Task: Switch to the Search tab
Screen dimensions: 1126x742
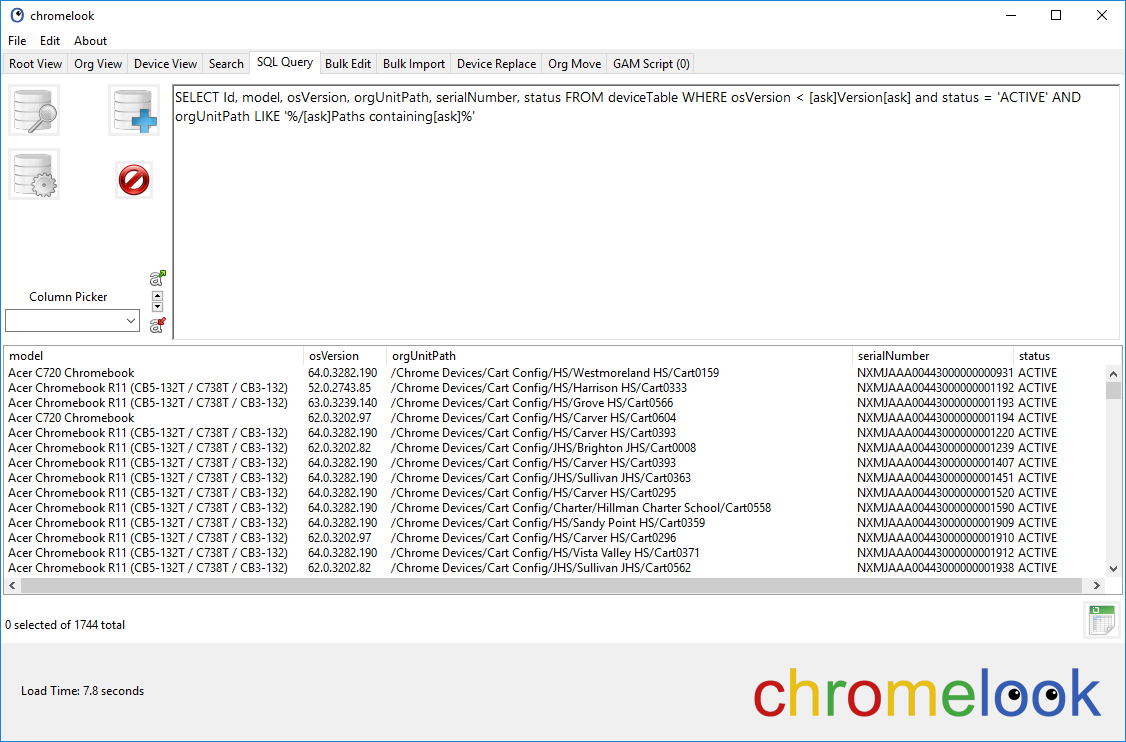Action: (x=226, y=64)
